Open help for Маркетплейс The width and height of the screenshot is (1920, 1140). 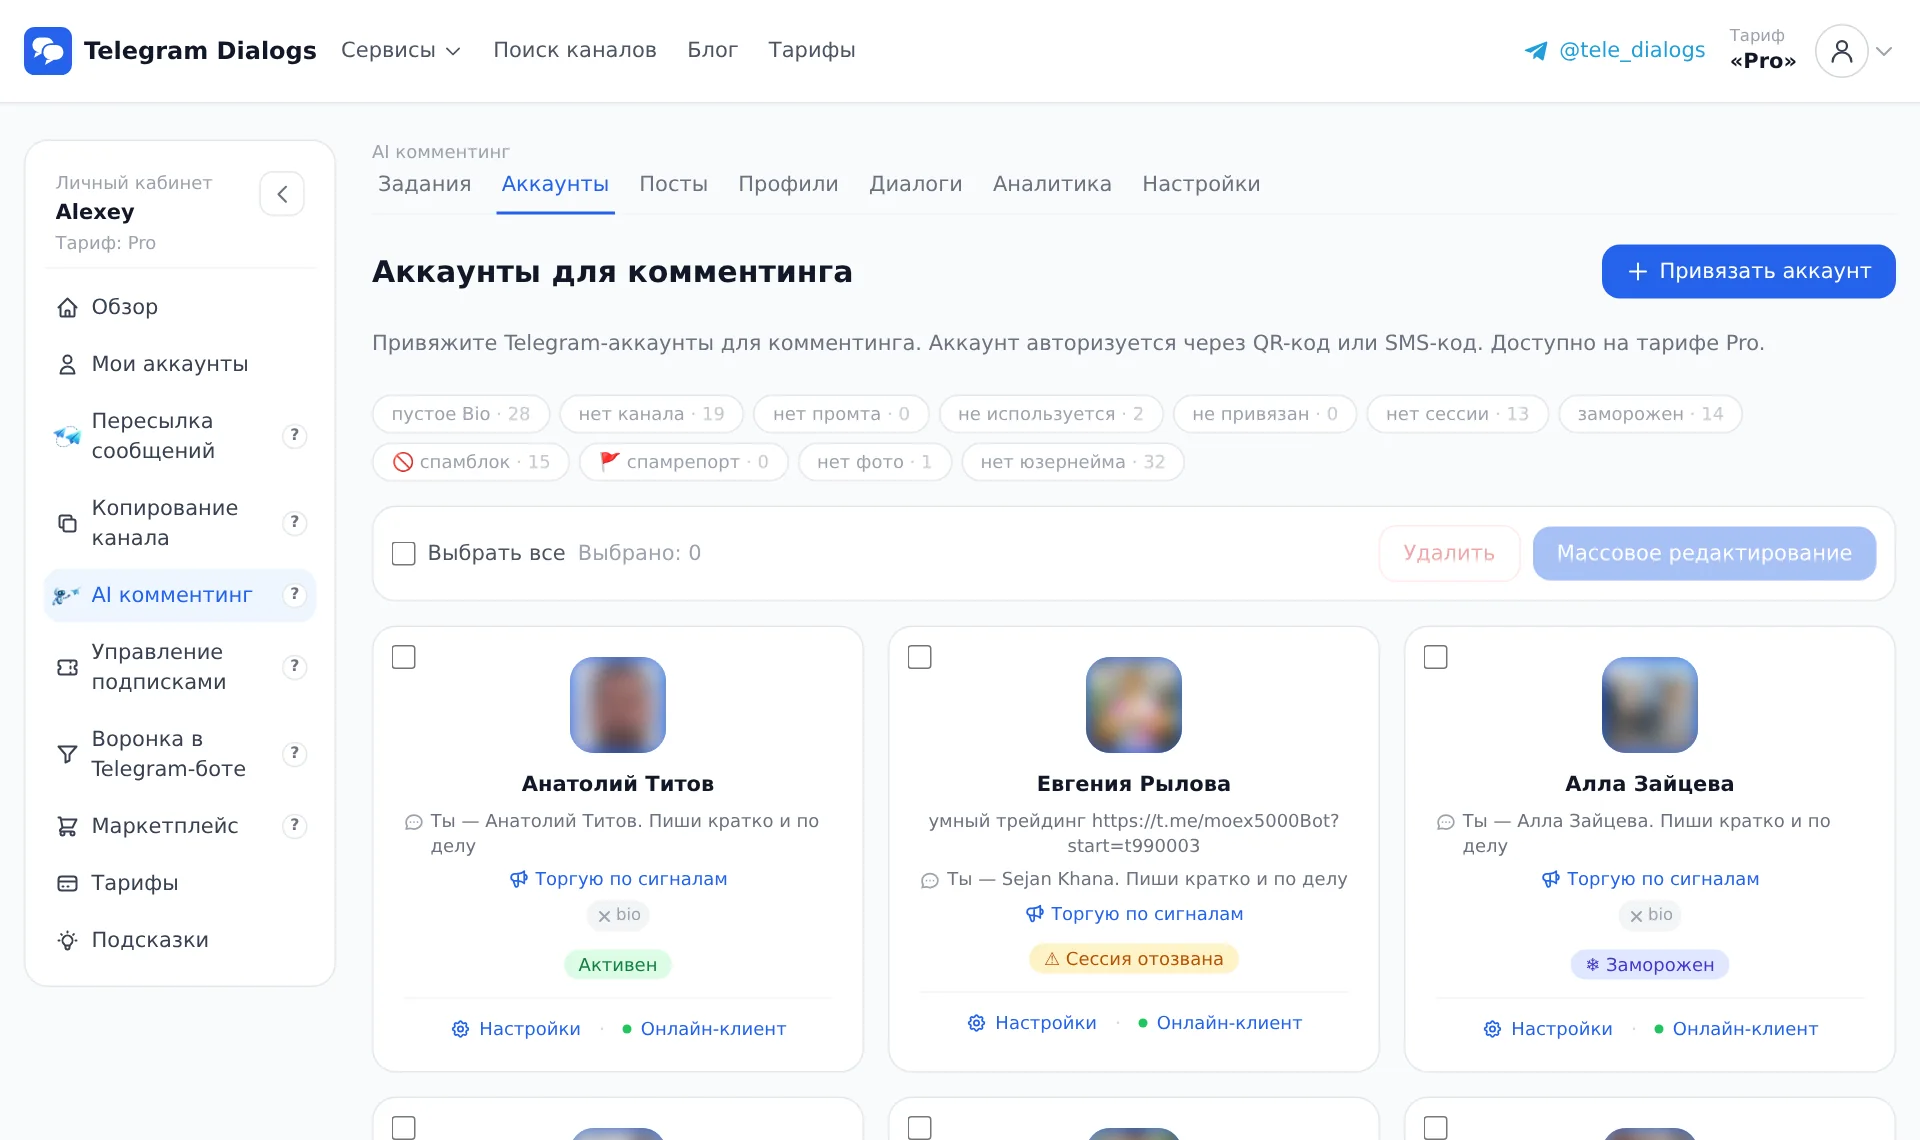click(x=294, y=825)
